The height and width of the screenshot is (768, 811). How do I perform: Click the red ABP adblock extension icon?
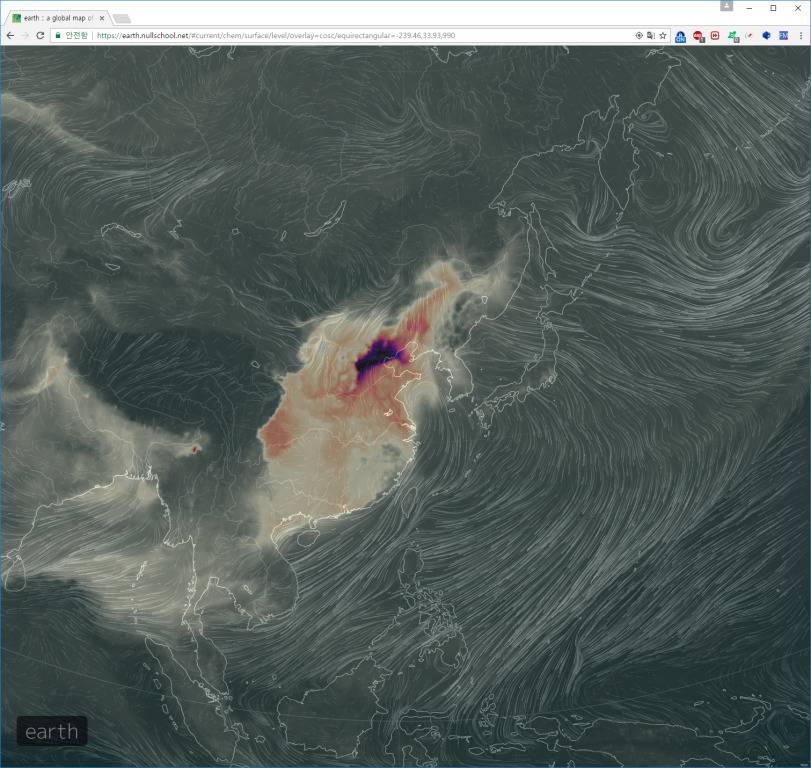(x=698, y=35)
